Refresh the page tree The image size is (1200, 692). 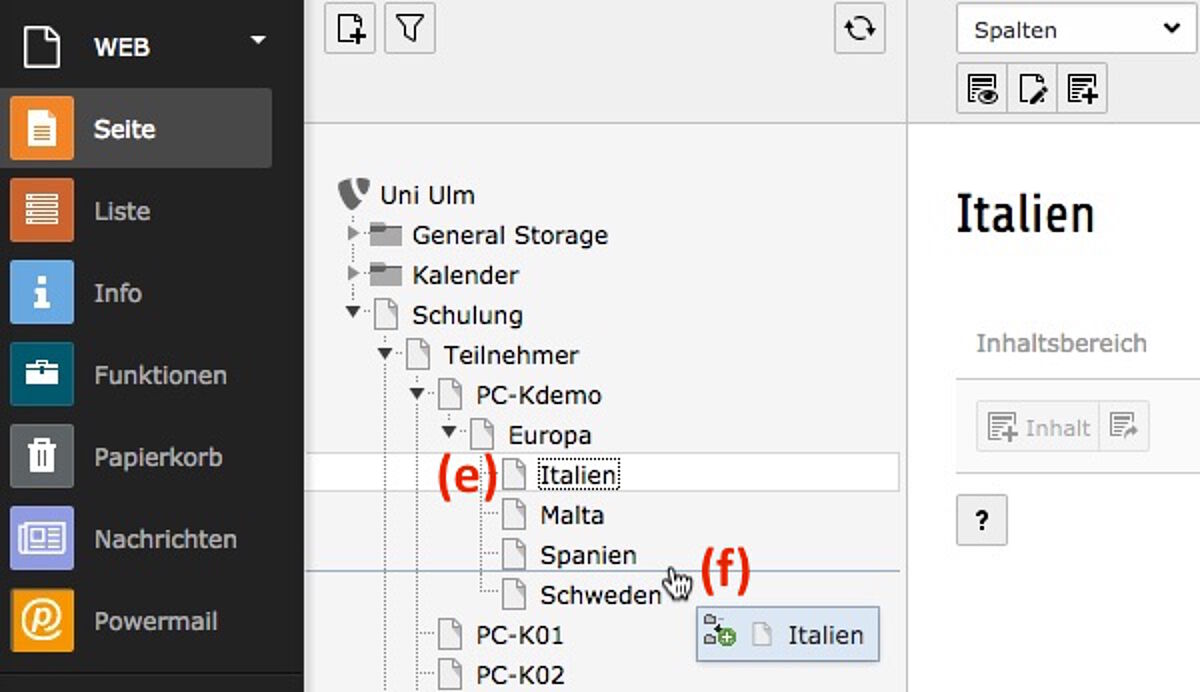coord(860,28)
